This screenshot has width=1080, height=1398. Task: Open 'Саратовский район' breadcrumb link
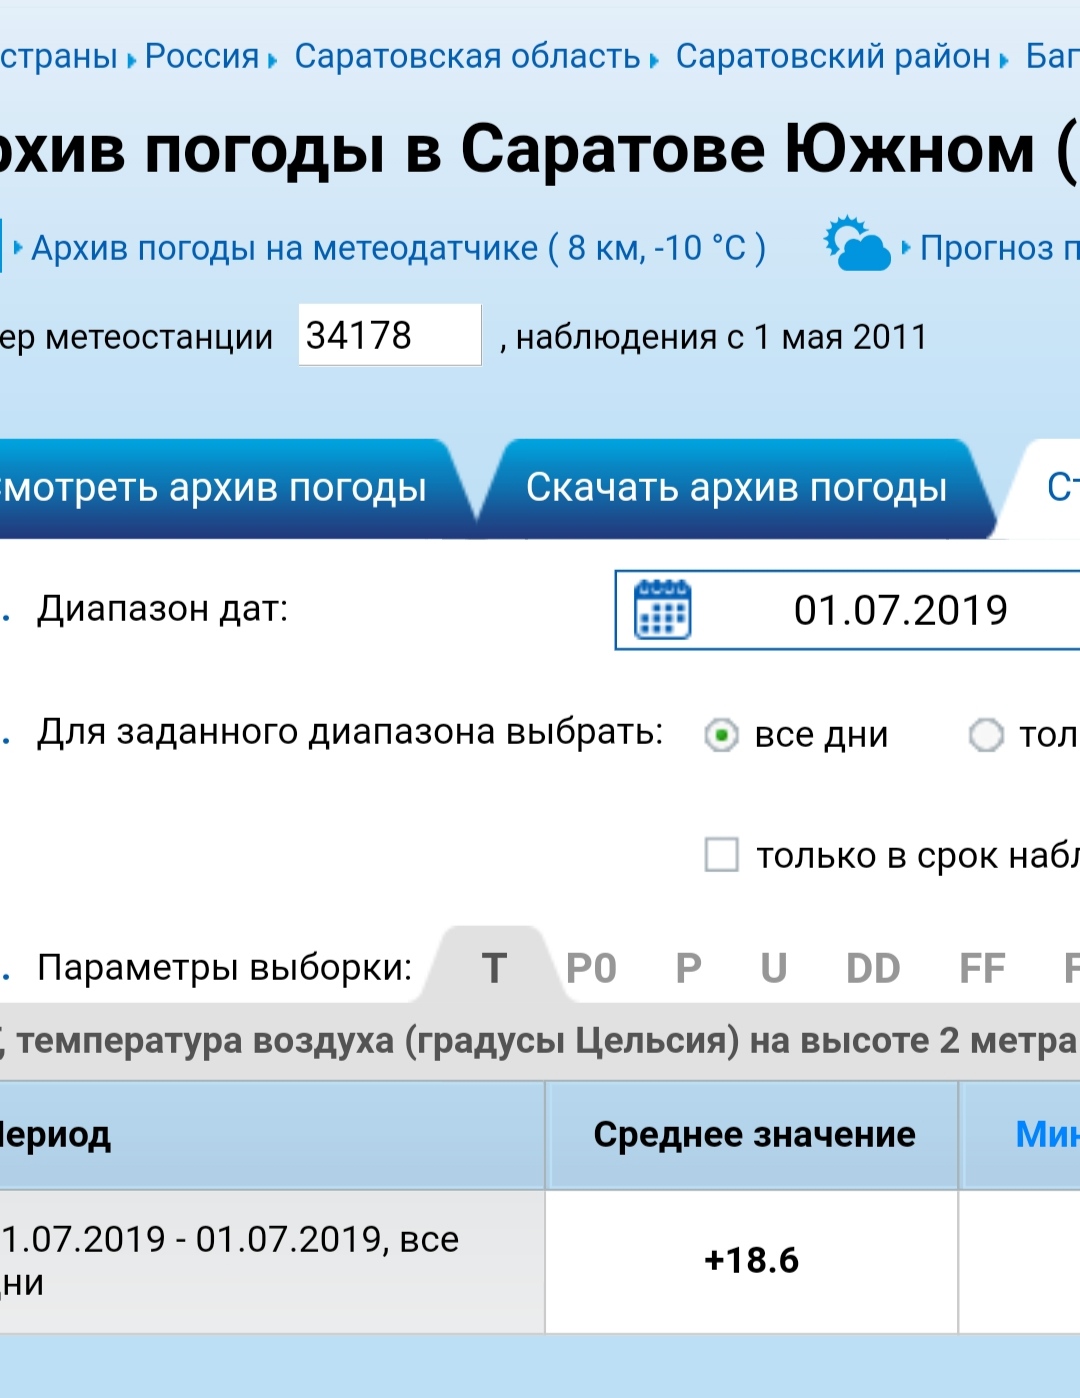click(x=832, y=57)
